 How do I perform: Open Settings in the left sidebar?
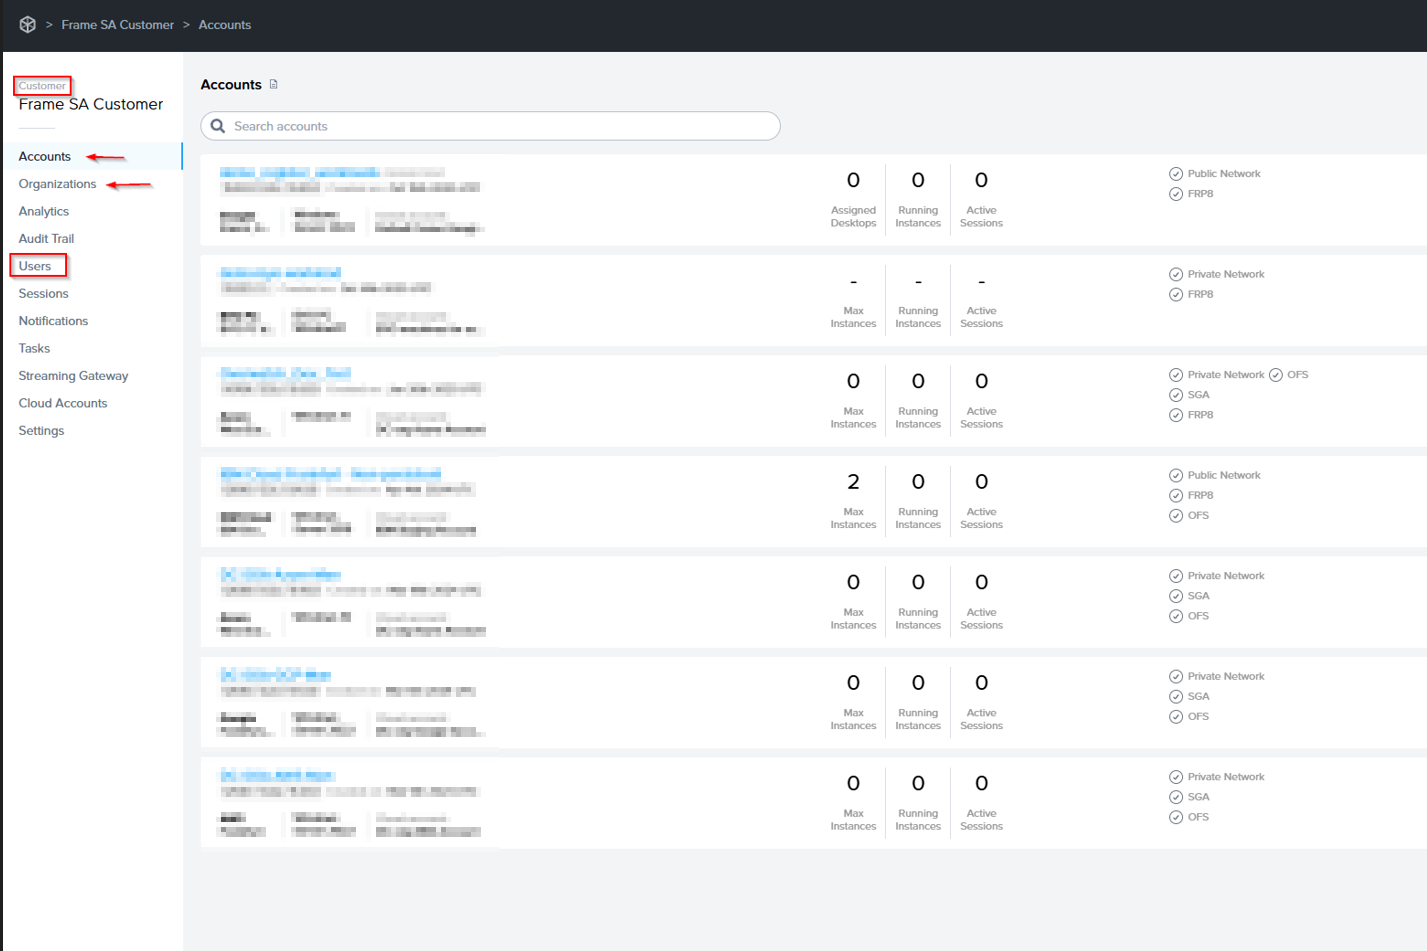41,431
